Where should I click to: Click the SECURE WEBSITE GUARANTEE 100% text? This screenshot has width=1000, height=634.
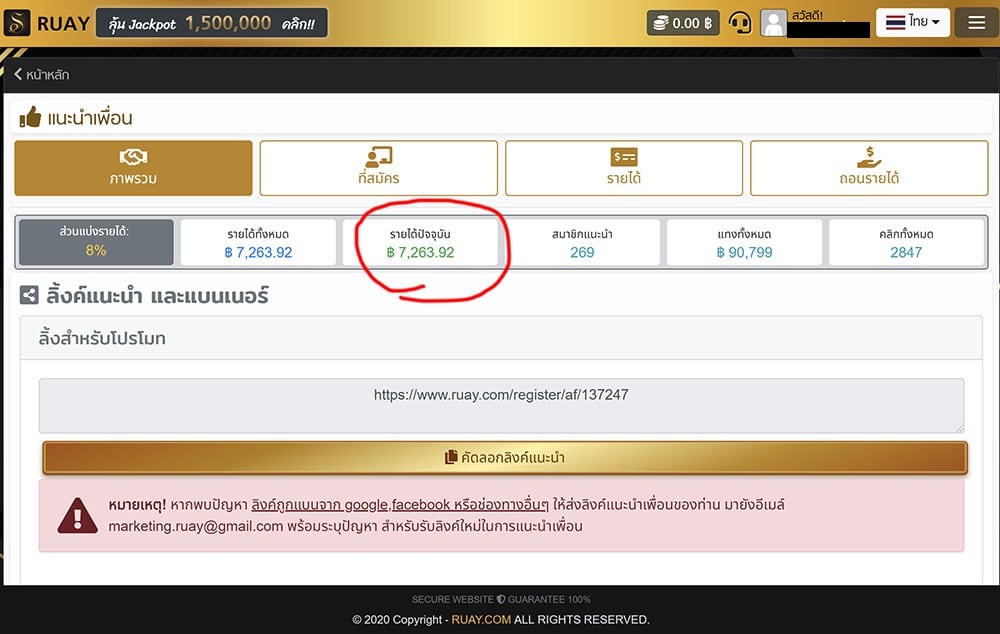[501, 600]
